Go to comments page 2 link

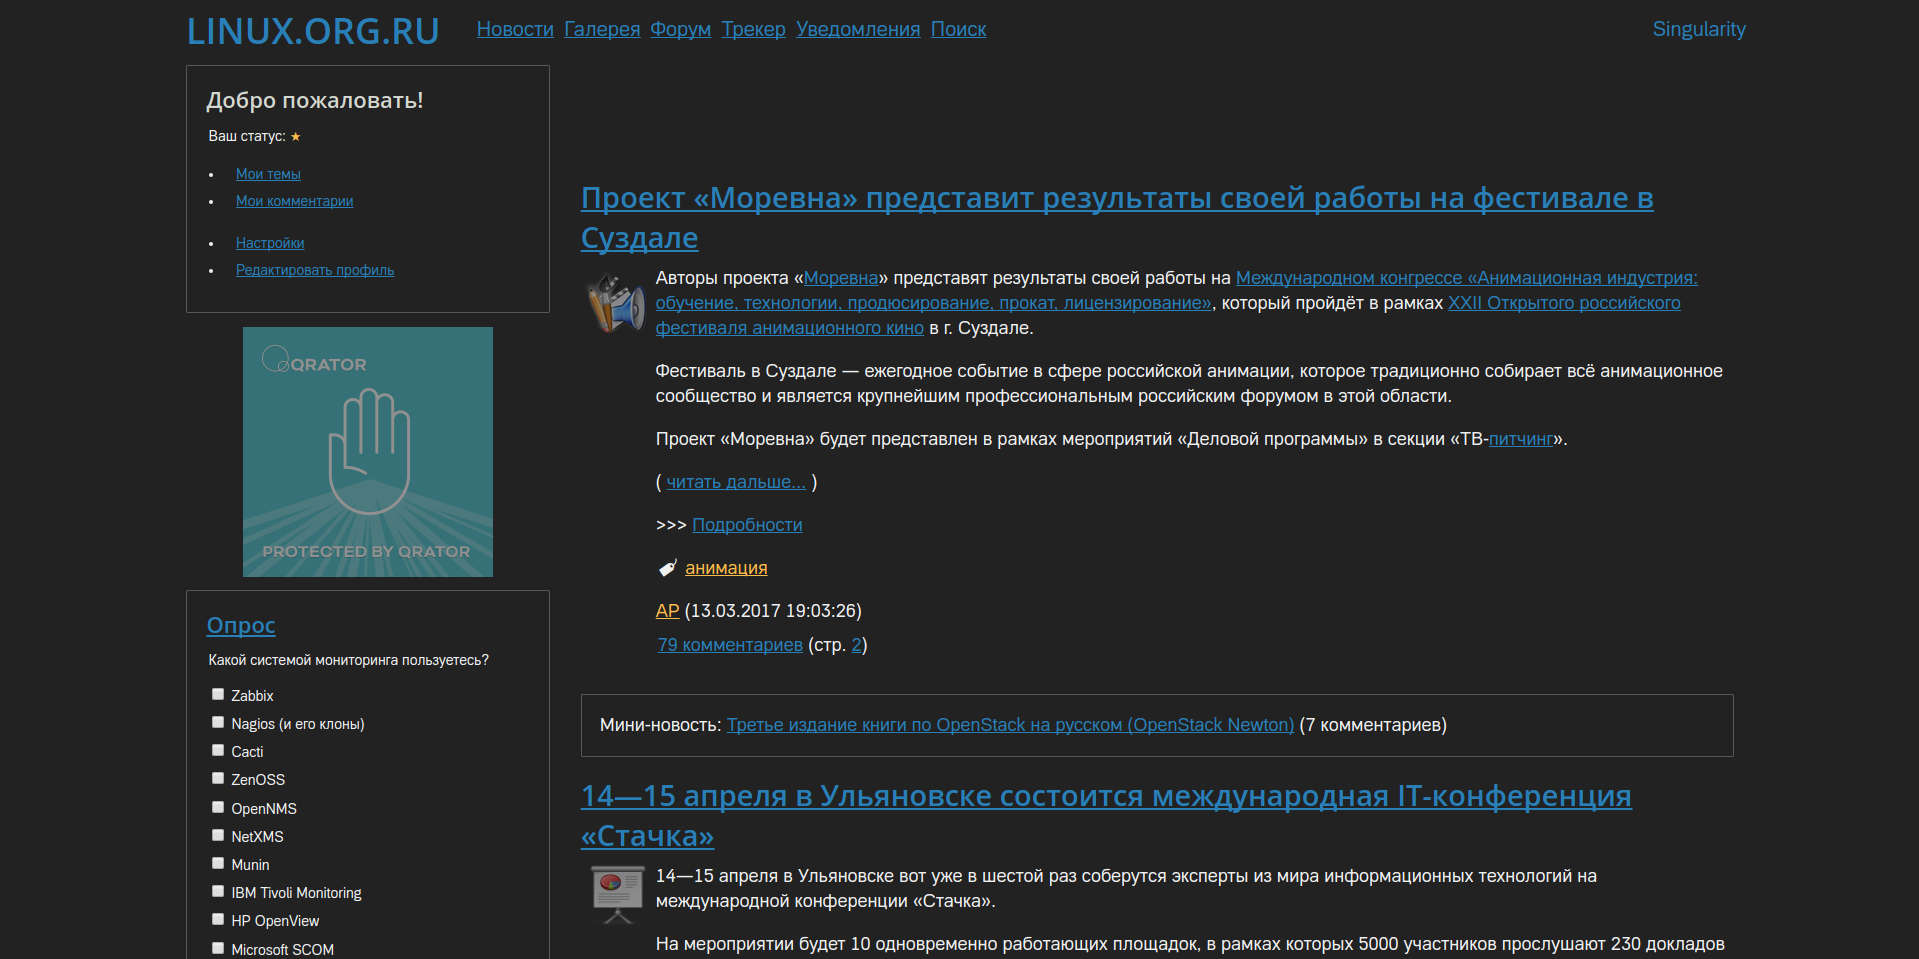856,645
